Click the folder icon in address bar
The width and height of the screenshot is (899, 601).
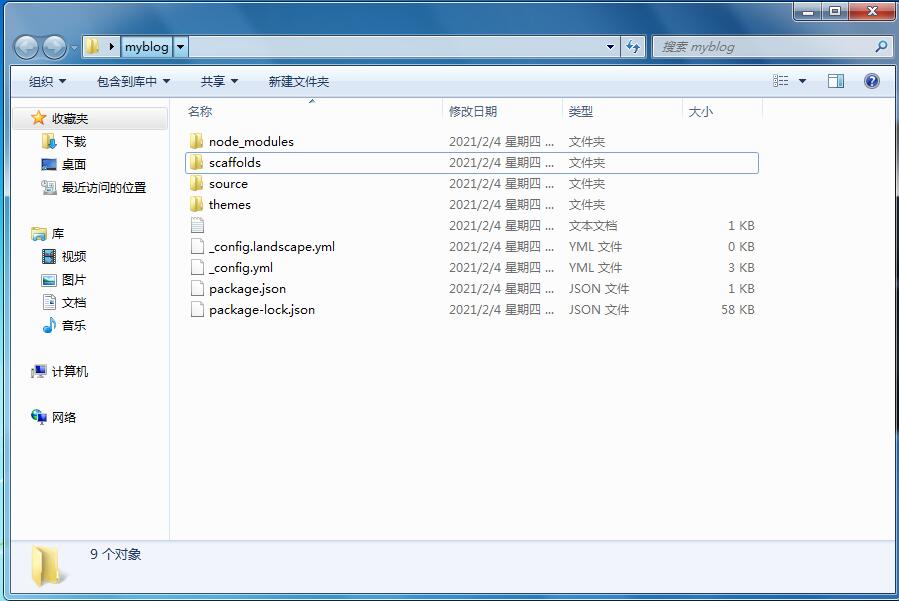(x=93, y=46)
